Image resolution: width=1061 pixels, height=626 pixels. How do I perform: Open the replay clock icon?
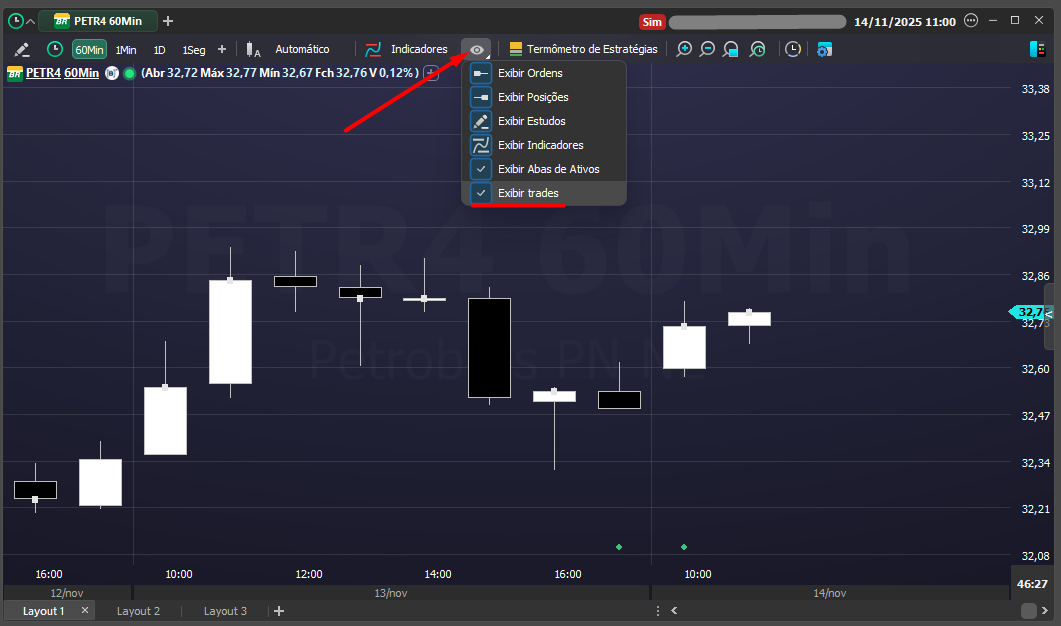pyautogui.click(x=793, y=49)
